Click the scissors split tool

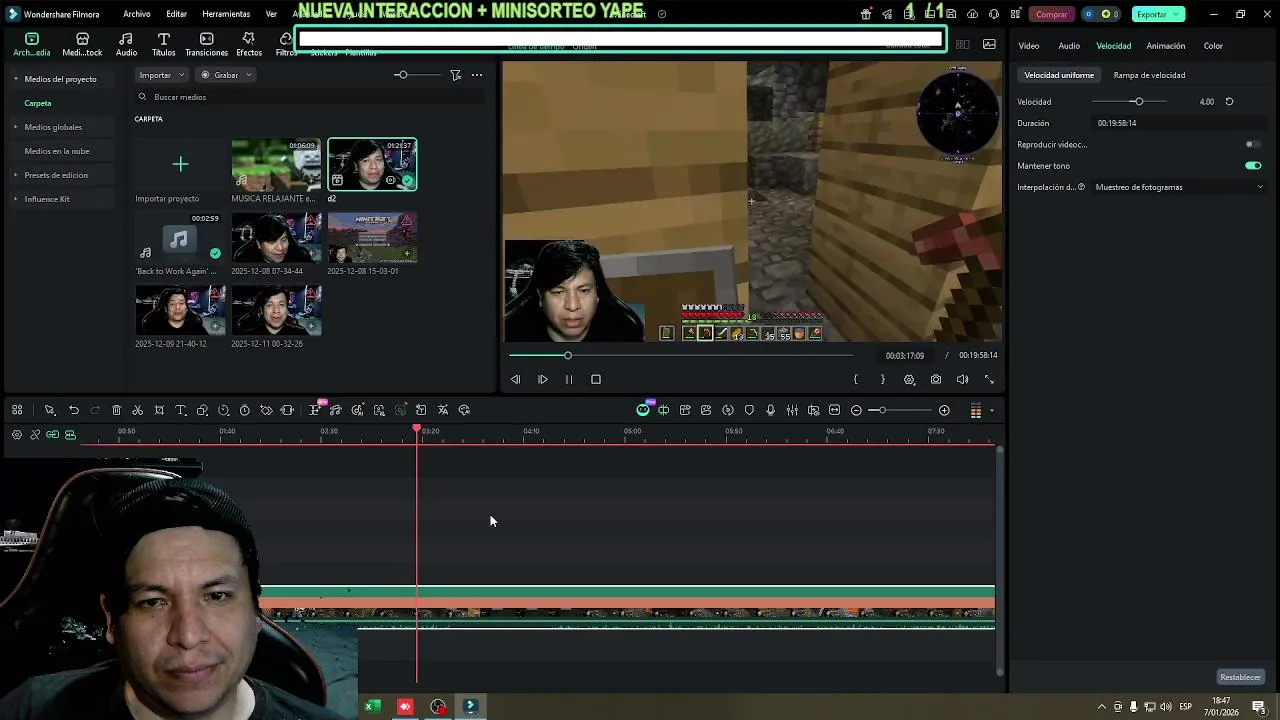[x=137, y=410]
